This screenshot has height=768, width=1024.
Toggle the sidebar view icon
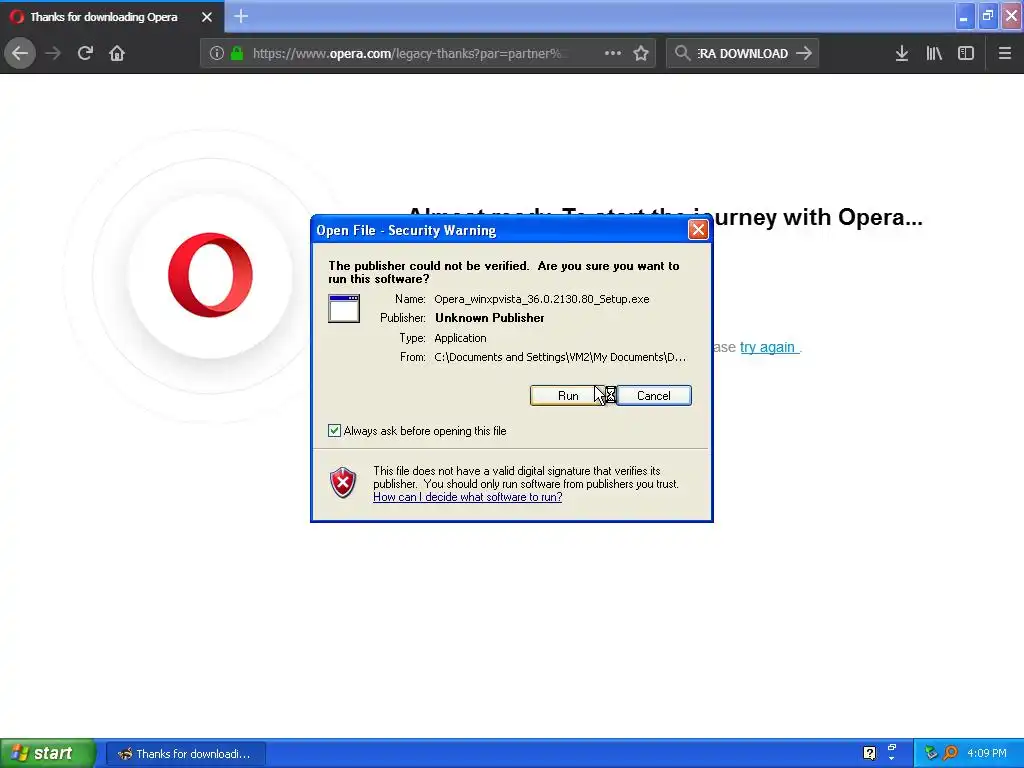coord(966,53)
